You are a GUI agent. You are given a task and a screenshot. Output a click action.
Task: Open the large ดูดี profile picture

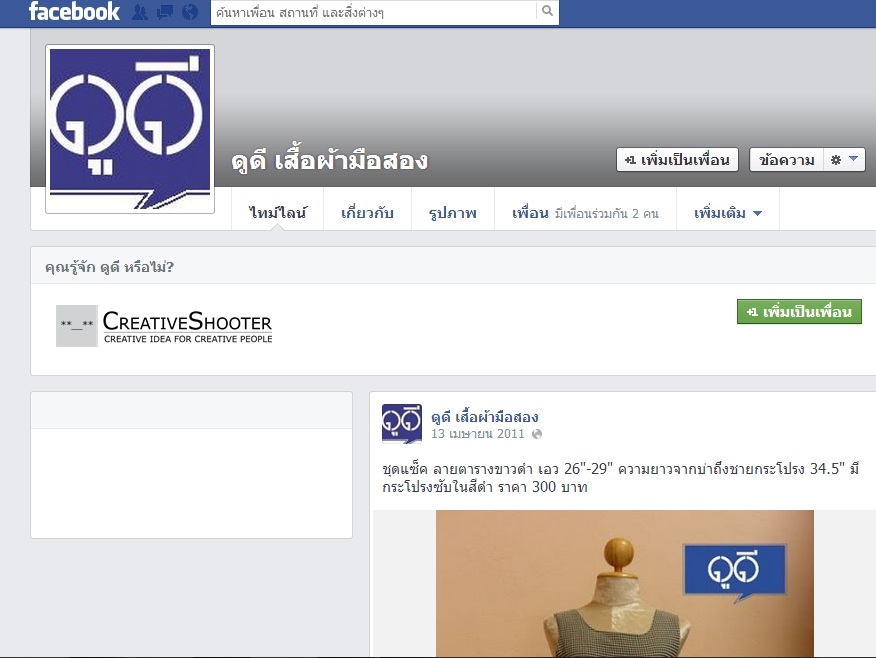(130, 129)
